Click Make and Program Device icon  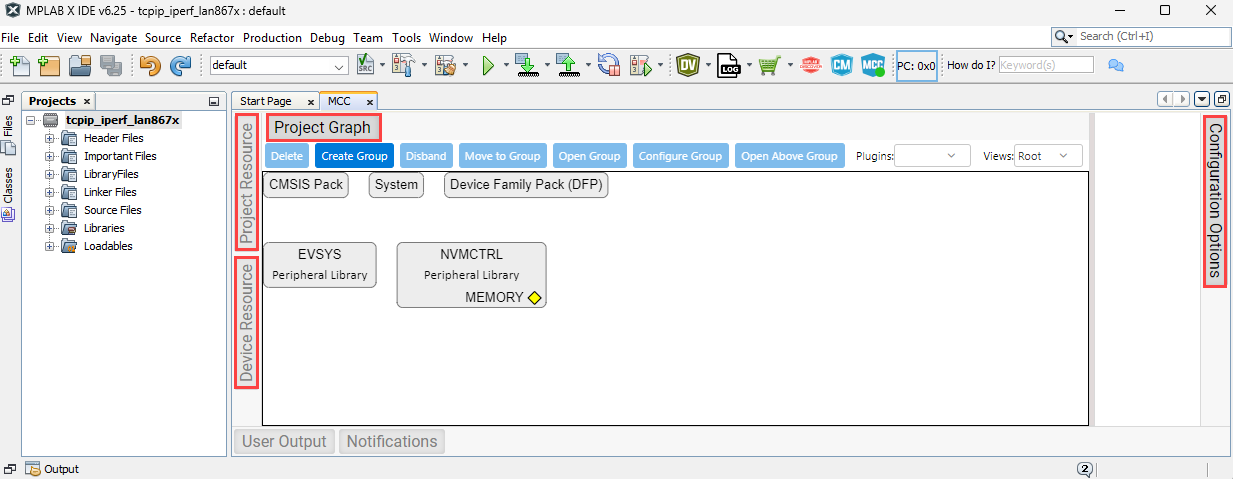(526, 65)
